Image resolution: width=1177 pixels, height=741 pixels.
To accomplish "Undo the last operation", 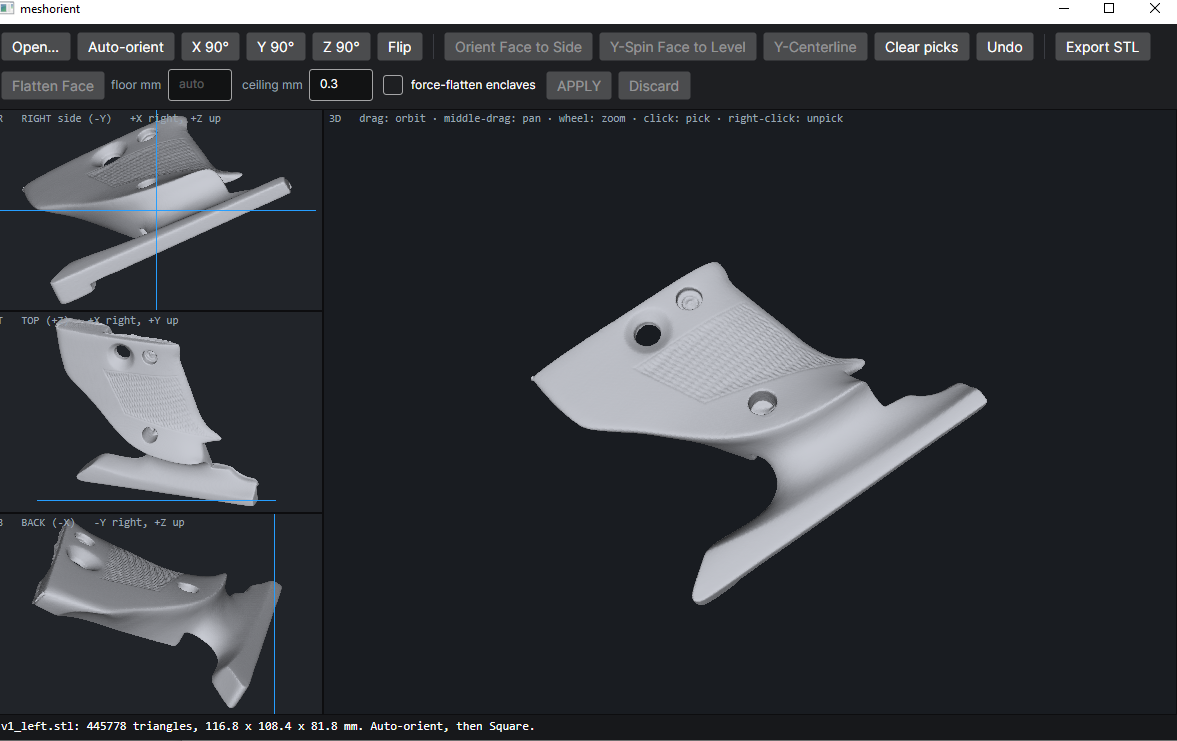I will [1004, 47].
